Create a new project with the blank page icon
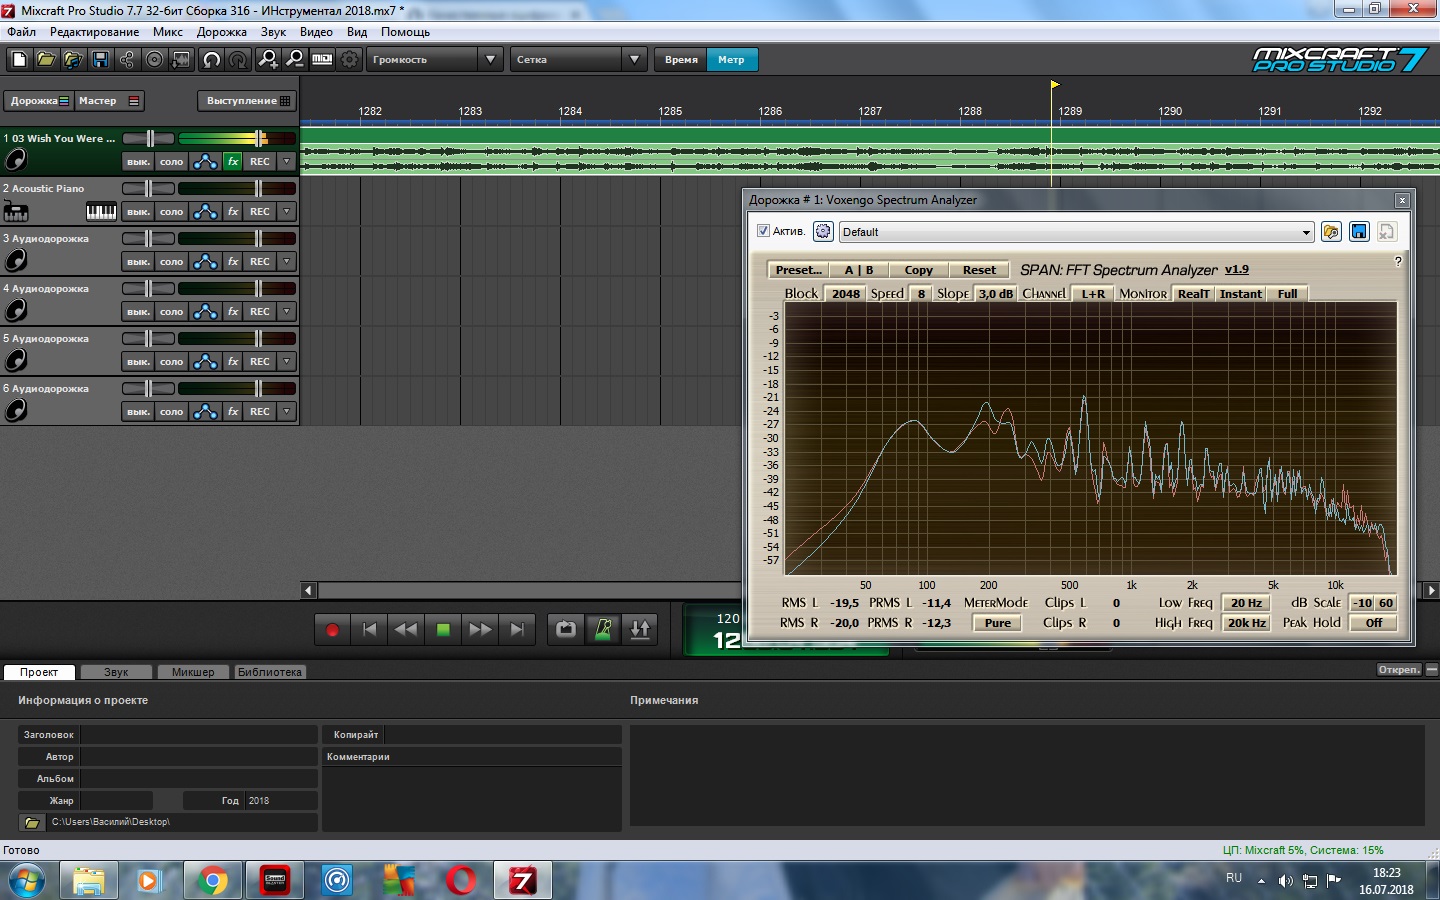 tap(19, 60)
